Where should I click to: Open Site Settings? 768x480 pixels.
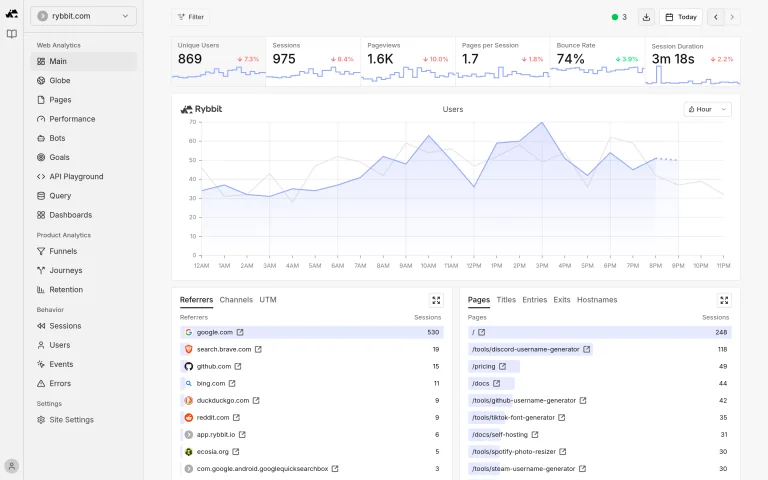[83, 420]
